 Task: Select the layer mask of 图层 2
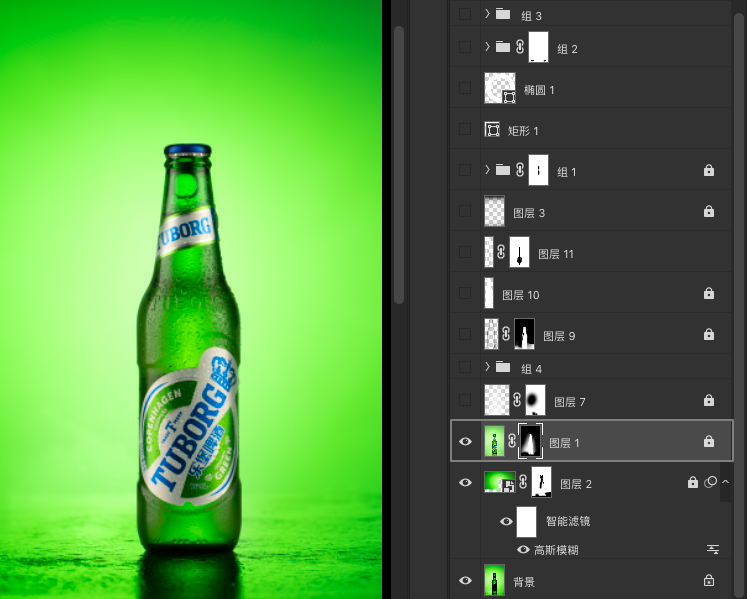tap(541, 482)
